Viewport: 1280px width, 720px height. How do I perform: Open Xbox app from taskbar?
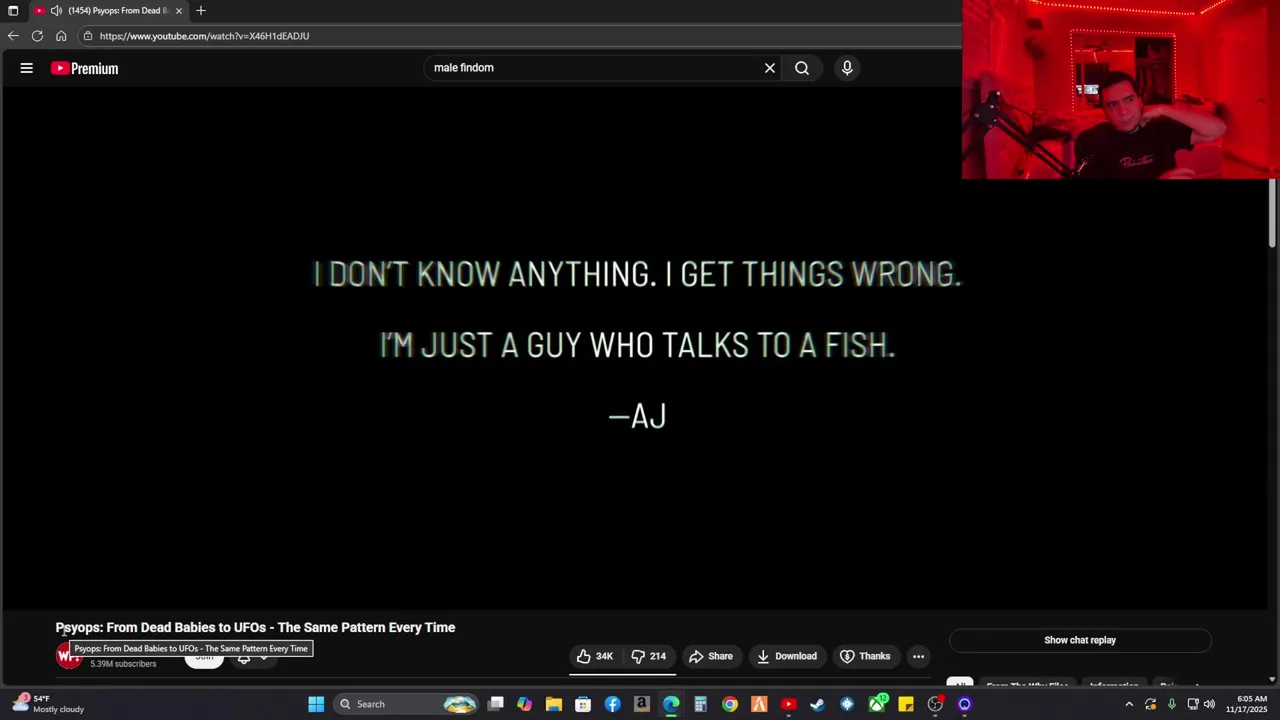pos(877,704)
